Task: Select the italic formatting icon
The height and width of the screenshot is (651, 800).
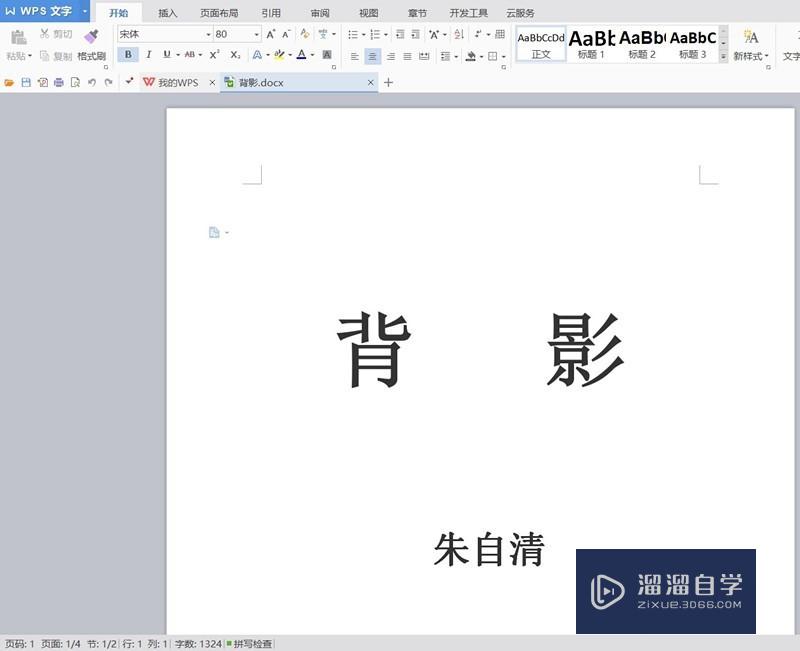Action: tap(148, 55)
